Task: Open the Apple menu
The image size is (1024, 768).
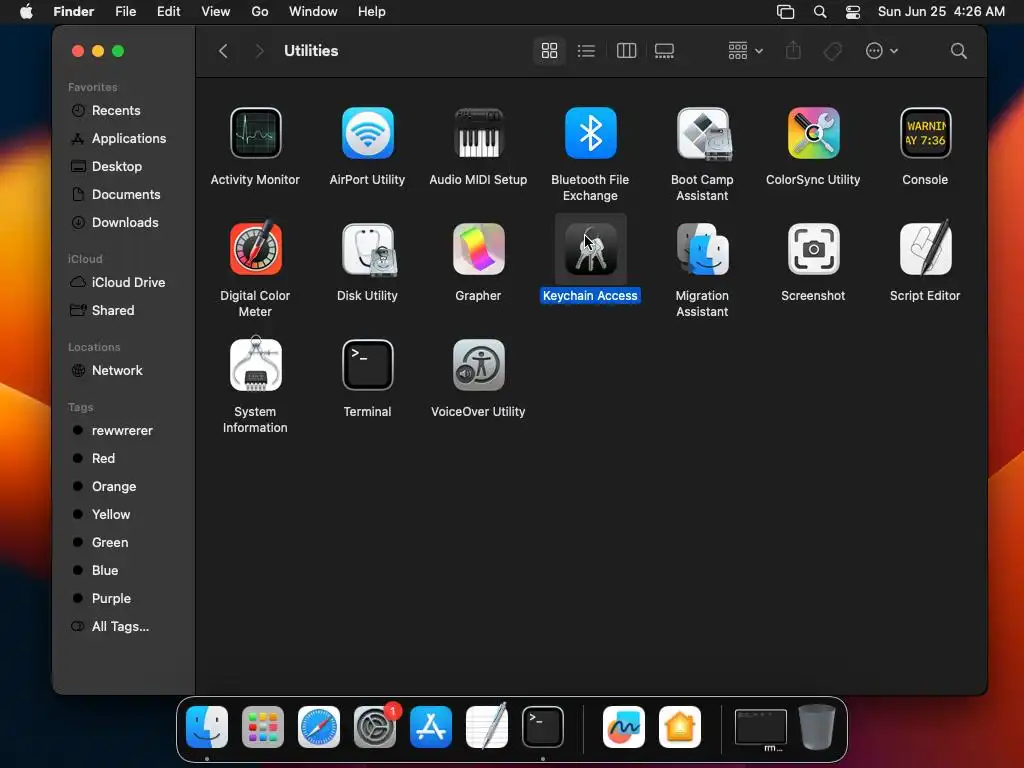Action: 26,12
